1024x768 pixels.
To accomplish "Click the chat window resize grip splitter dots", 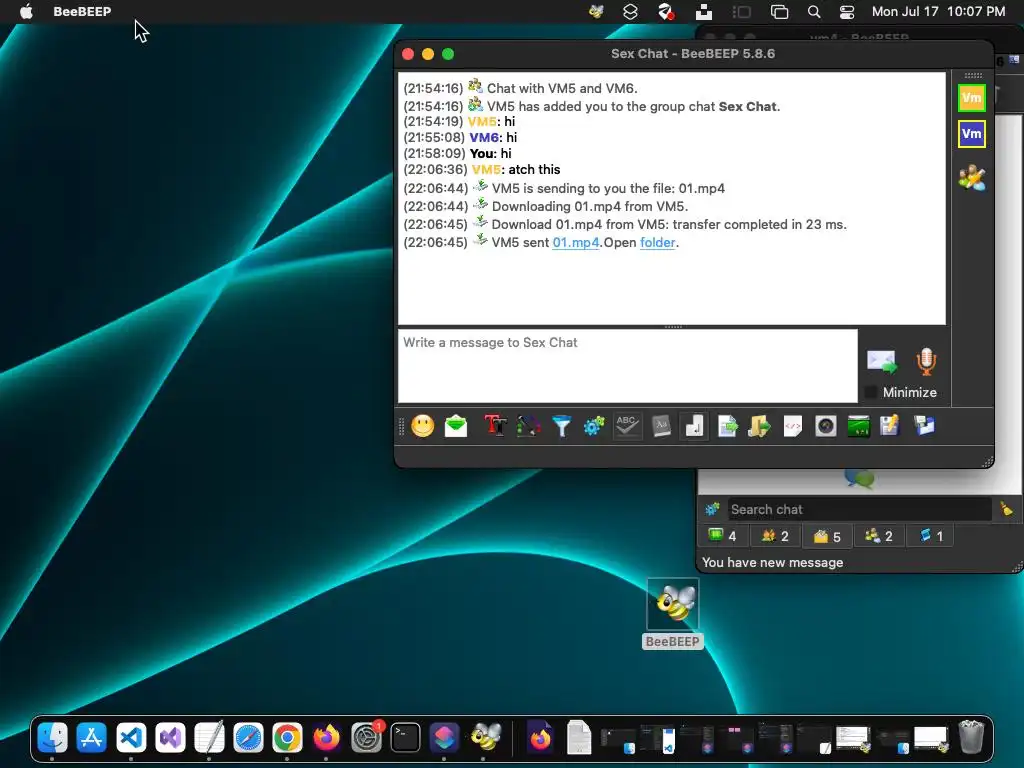I will (673, 327).
